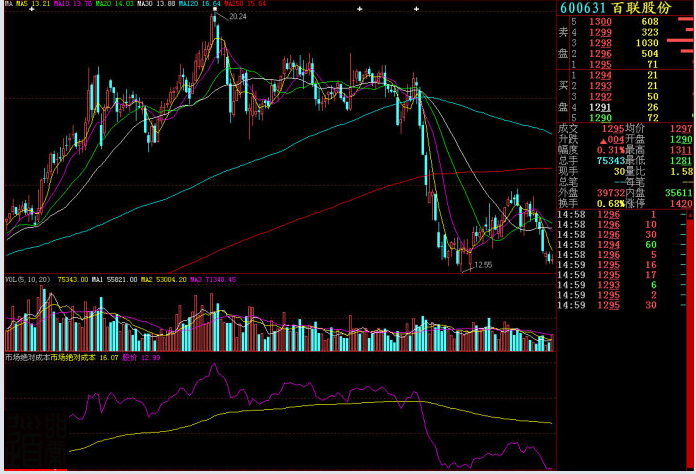Image resolution: width=696 pixels, height=474 pixels.
Task: Click the 14:59 tick priced 1293
Action: [x=621, y=285]
